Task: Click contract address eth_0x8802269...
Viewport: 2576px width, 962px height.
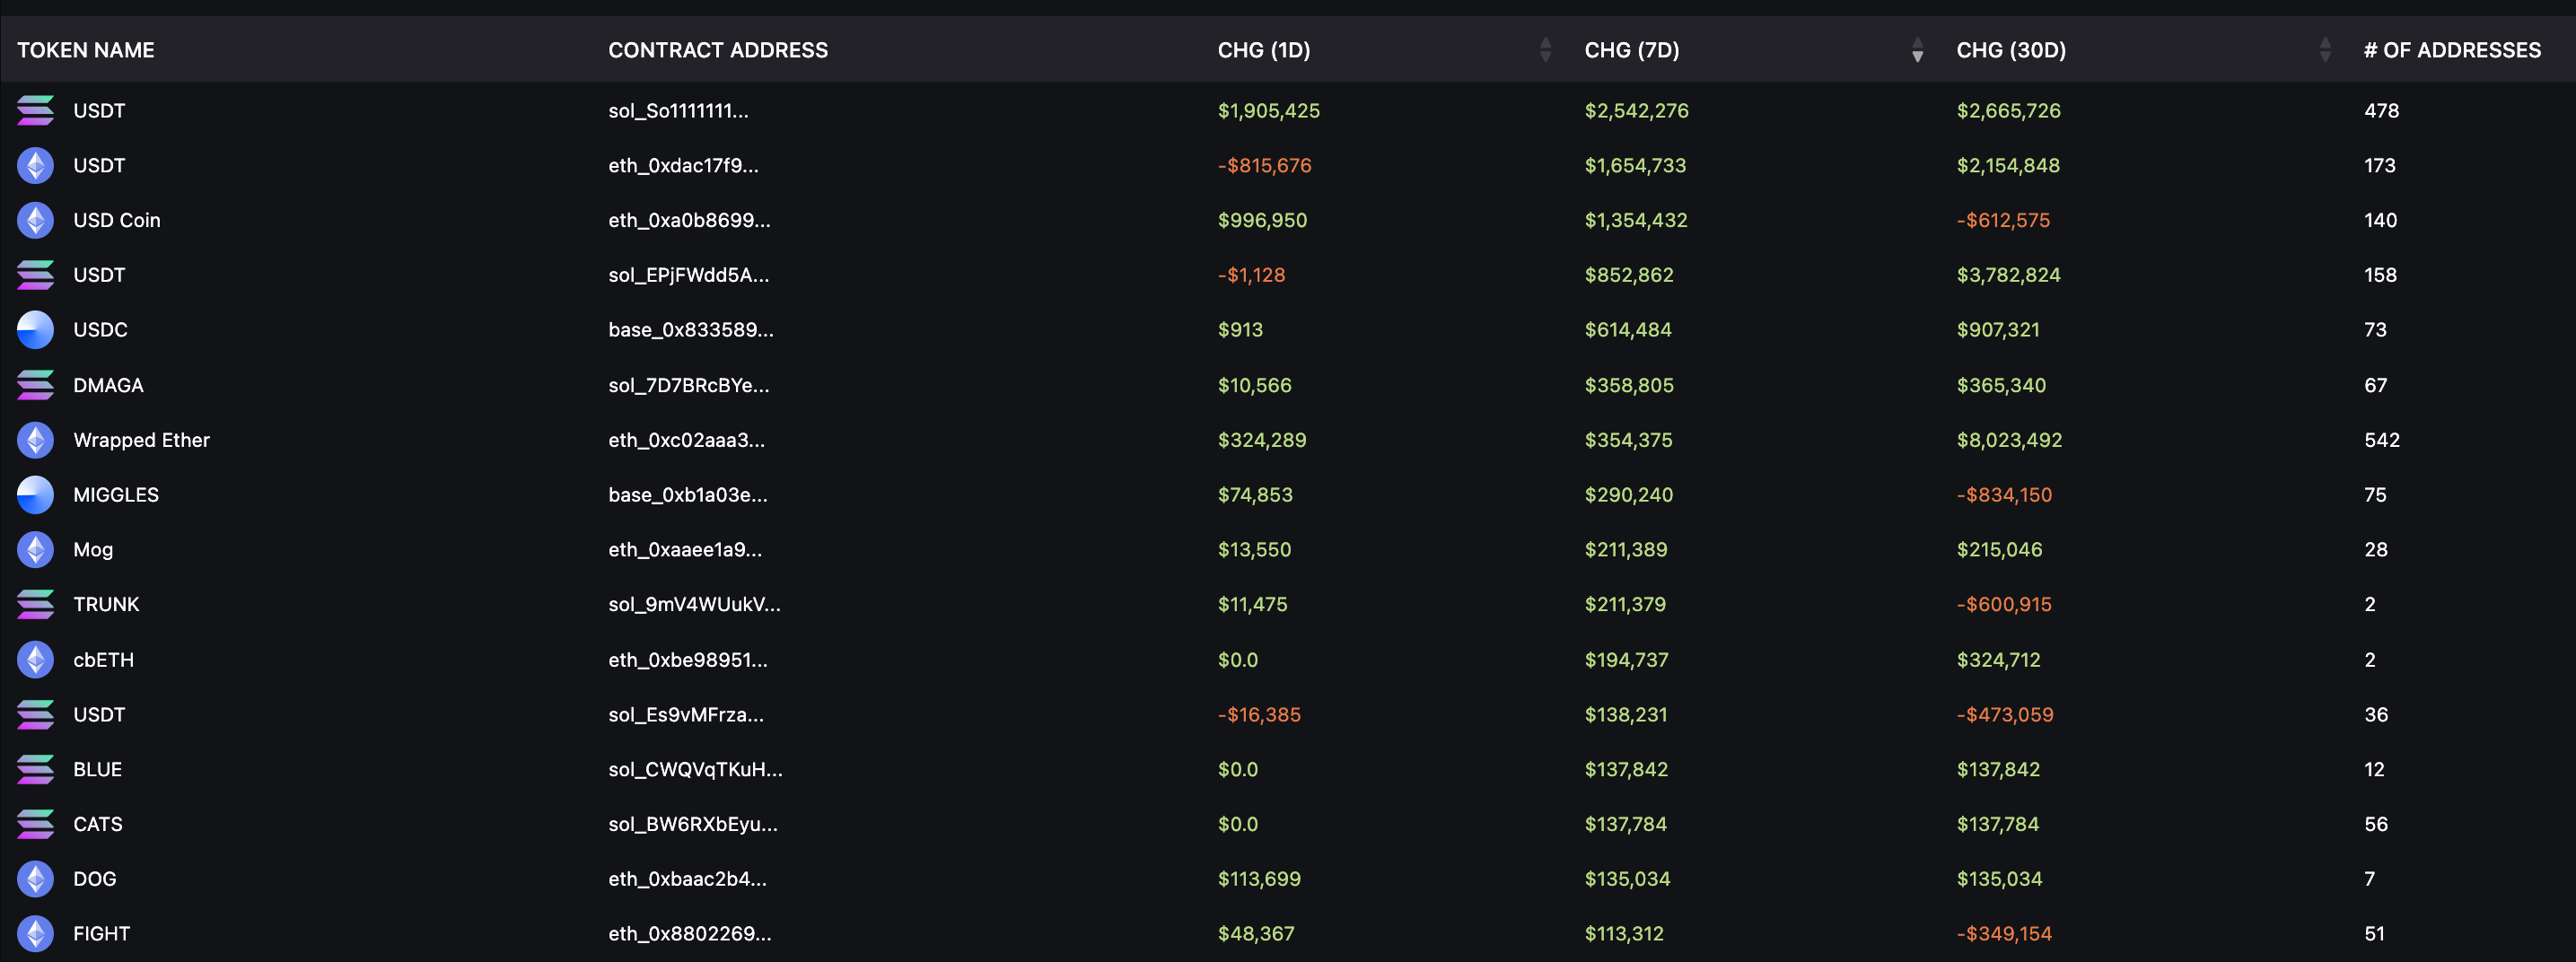Action: 689,934
